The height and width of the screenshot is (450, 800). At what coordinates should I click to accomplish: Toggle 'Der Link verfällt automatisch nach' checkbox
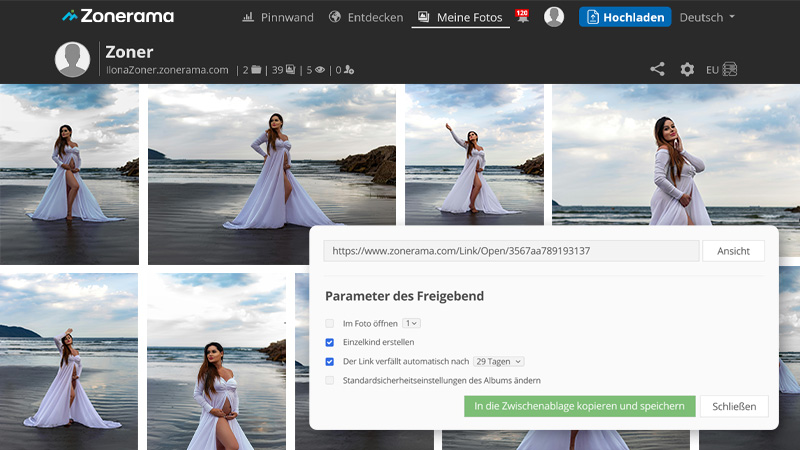330,361
